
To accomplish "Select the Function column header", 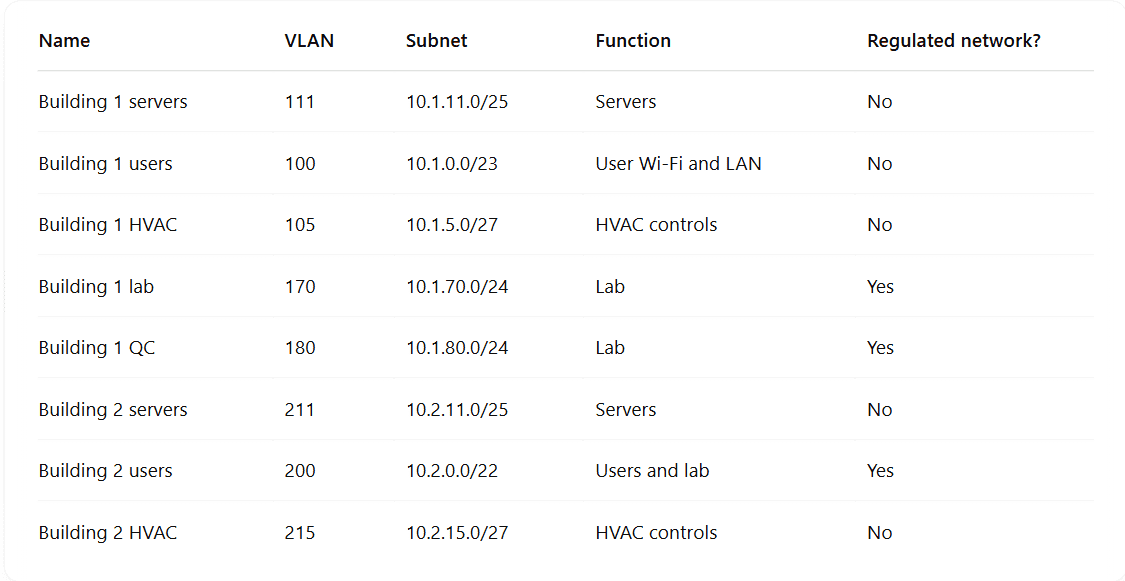I will tap(633, 41).
